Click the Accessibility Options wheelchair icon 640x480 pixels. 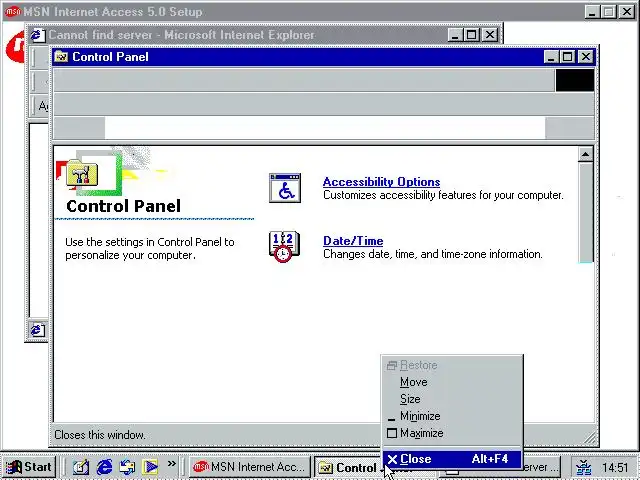(285, 188)
